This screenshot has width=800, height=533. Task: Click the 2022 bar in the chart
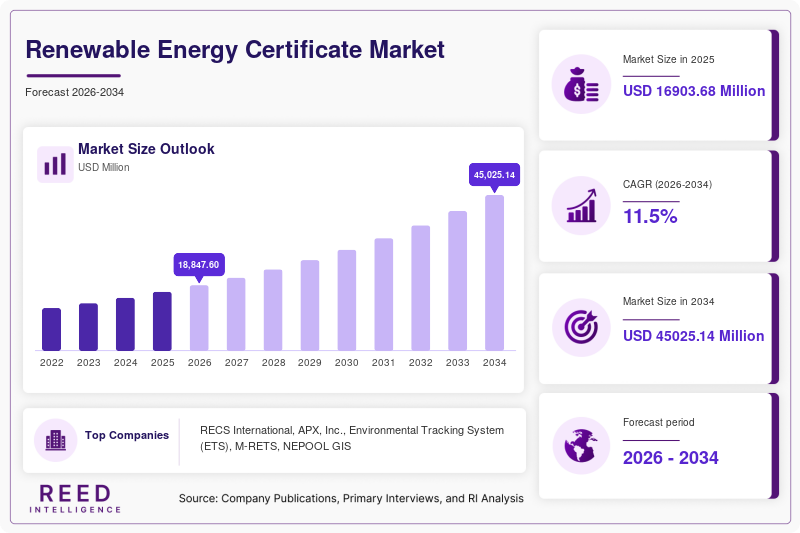click(52, 329)
